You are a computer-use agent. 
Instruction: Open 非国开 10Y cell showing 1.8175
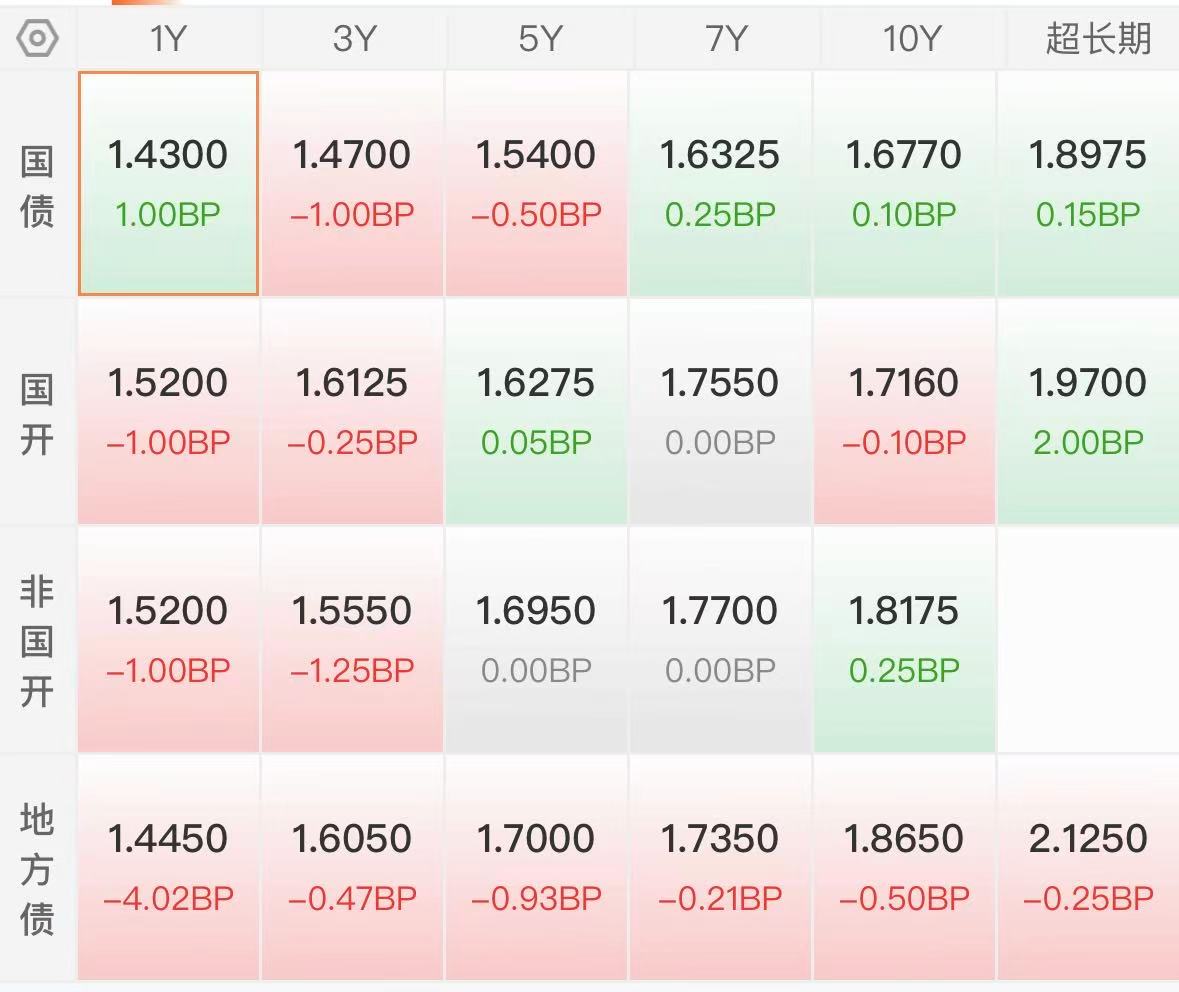(x=904, y=639)
